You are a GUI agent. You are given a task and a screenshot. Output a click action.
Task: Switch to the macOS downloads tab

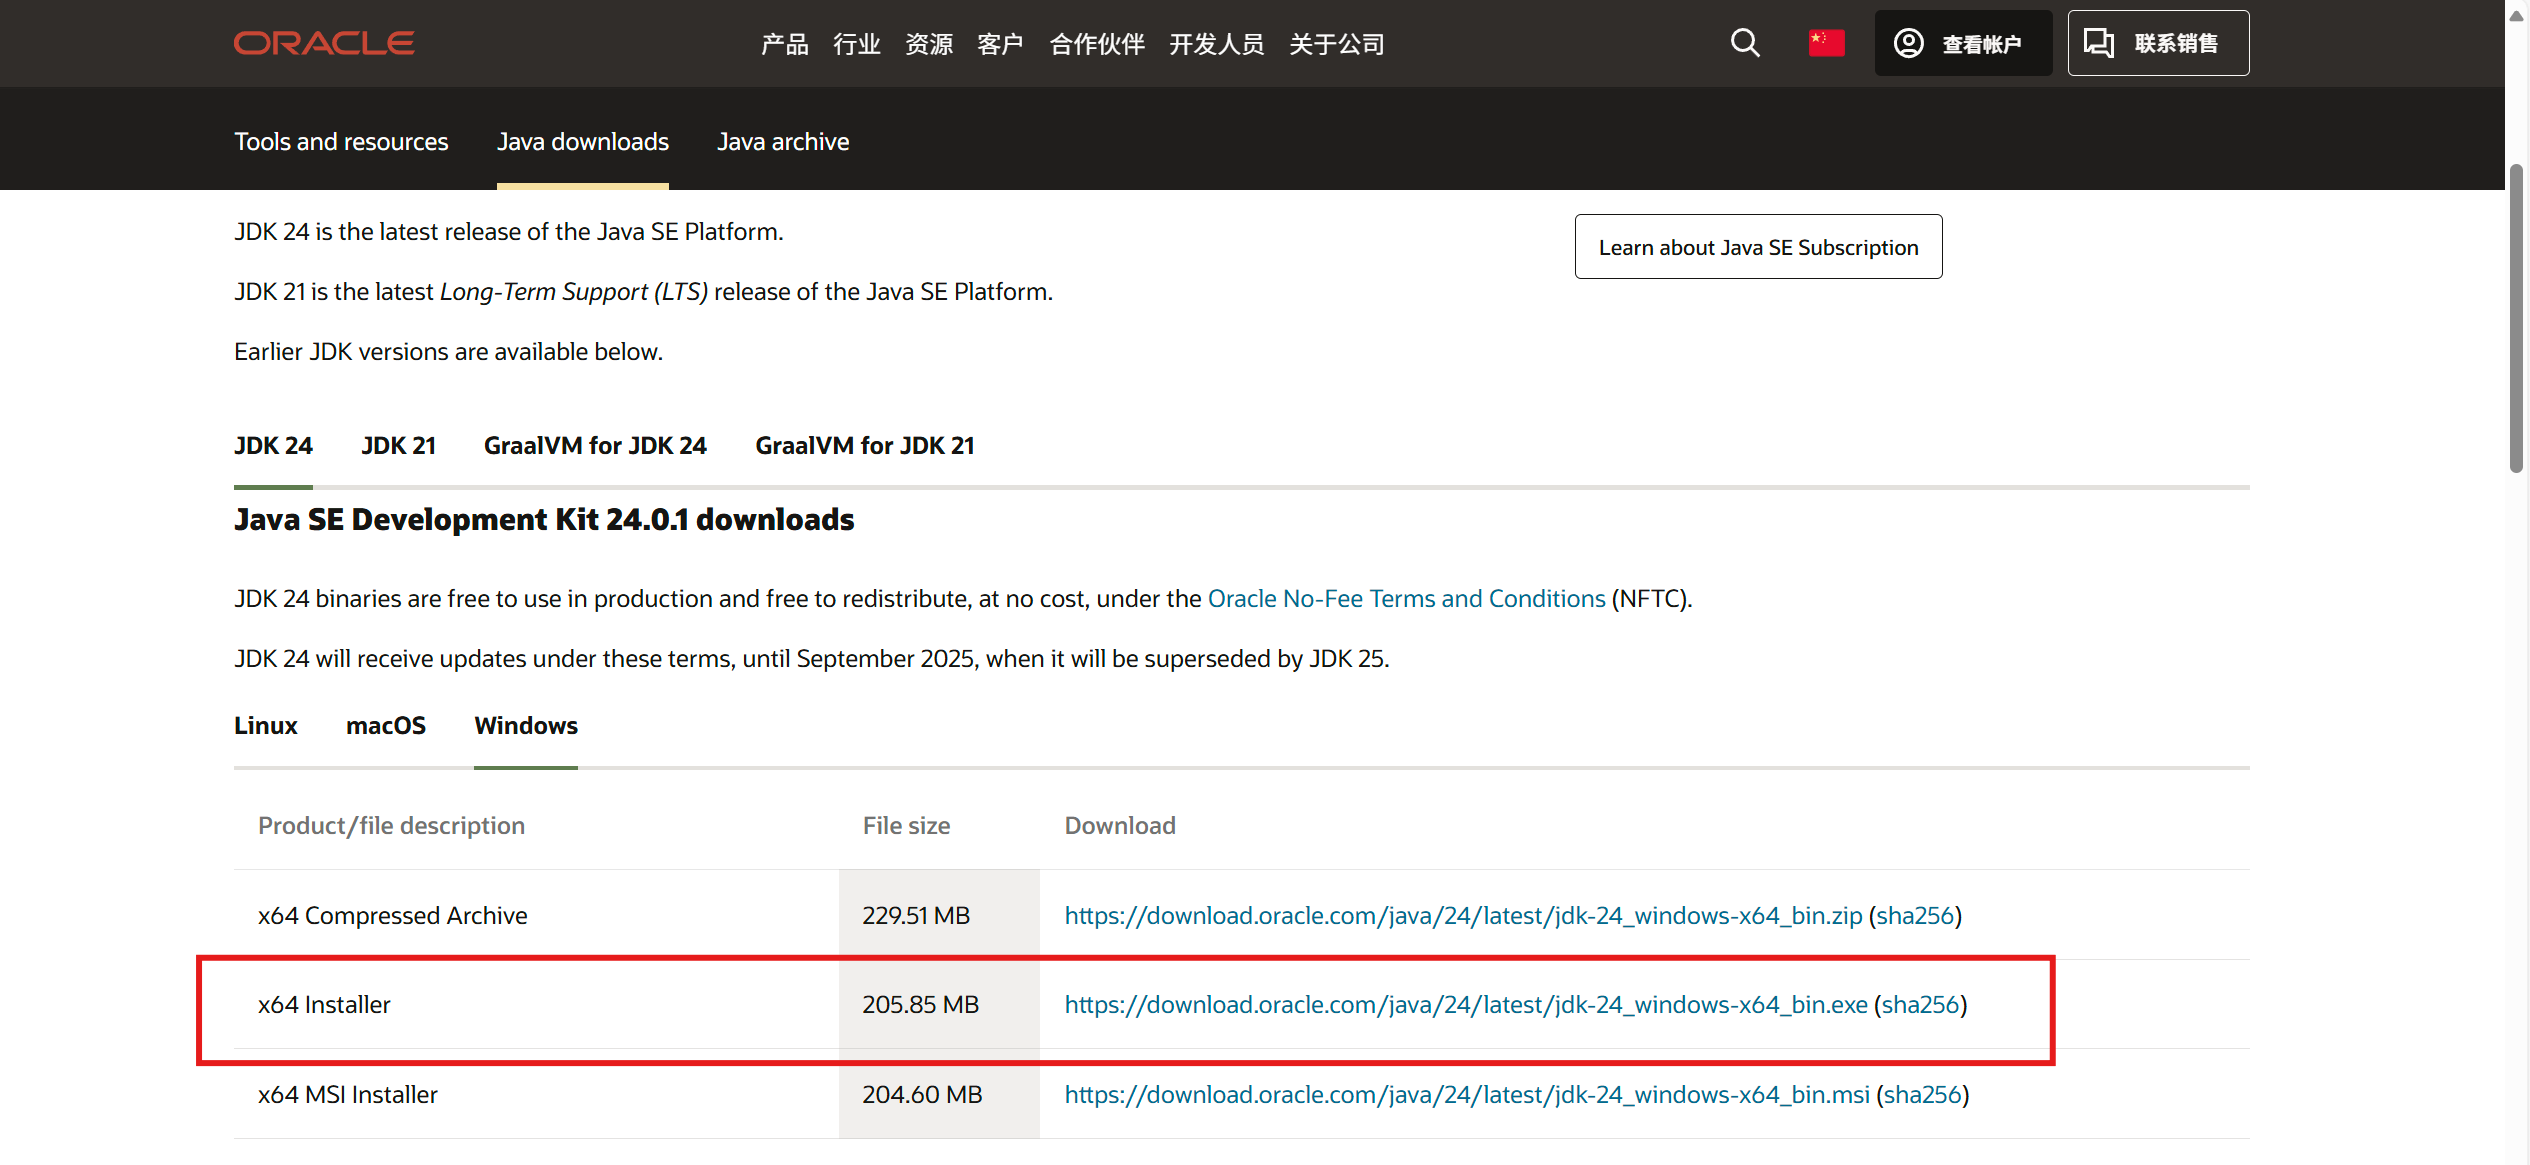click(385, 725)
